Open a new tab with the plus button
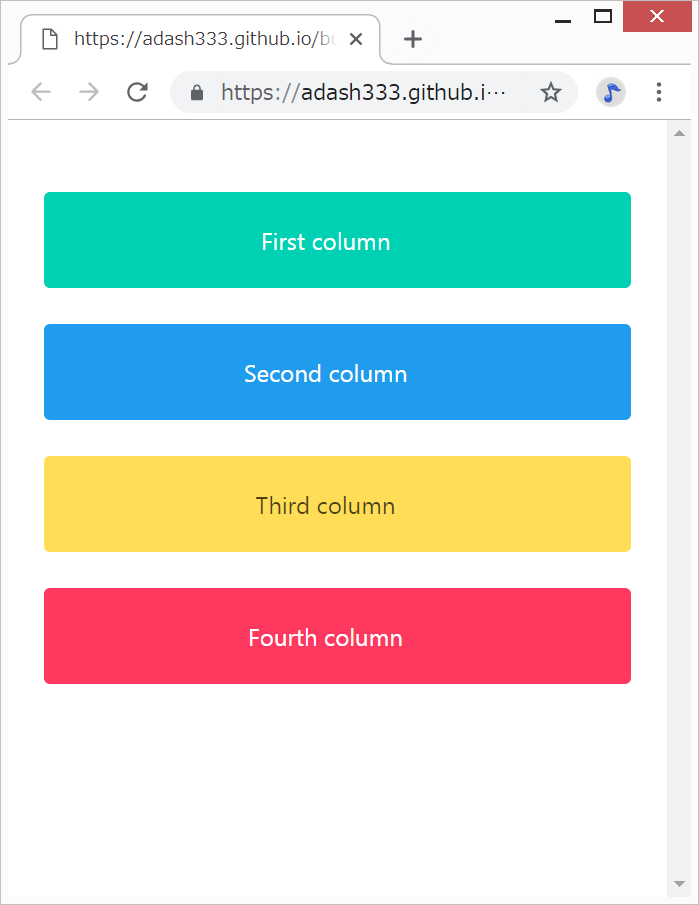 click(412, 39)
